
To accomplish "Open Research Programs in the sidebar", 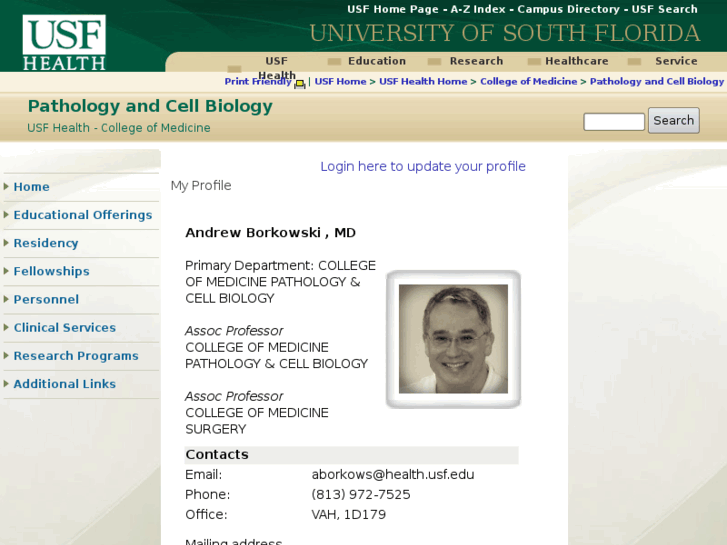I will 76,356.
